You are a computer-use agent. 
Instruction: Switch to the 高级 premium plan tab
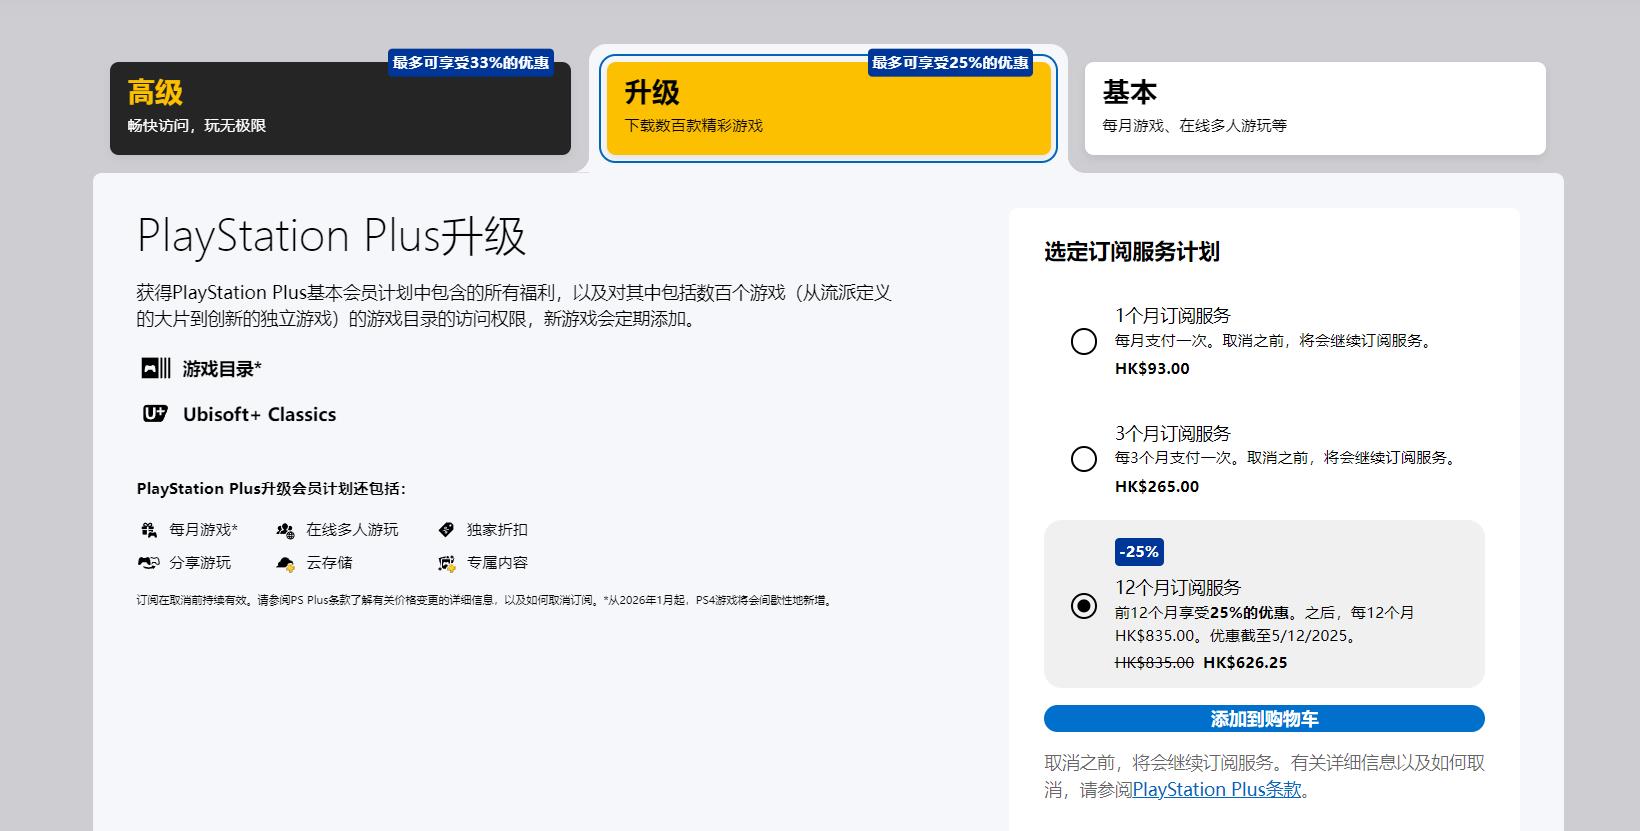pos(340,109)
